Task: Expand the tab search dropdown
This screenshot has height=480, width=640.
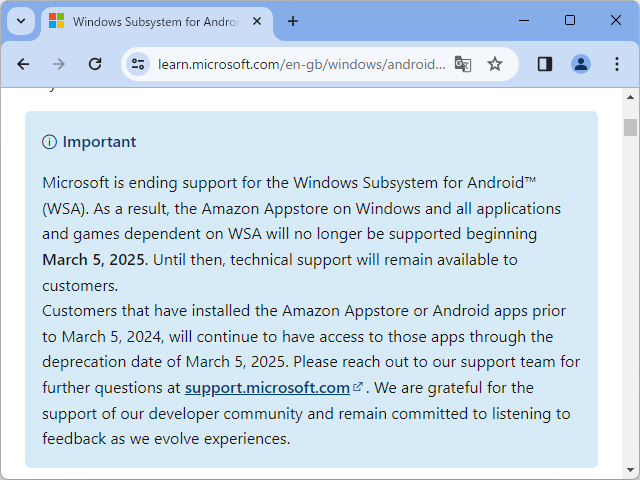Action: pos(21,20)
